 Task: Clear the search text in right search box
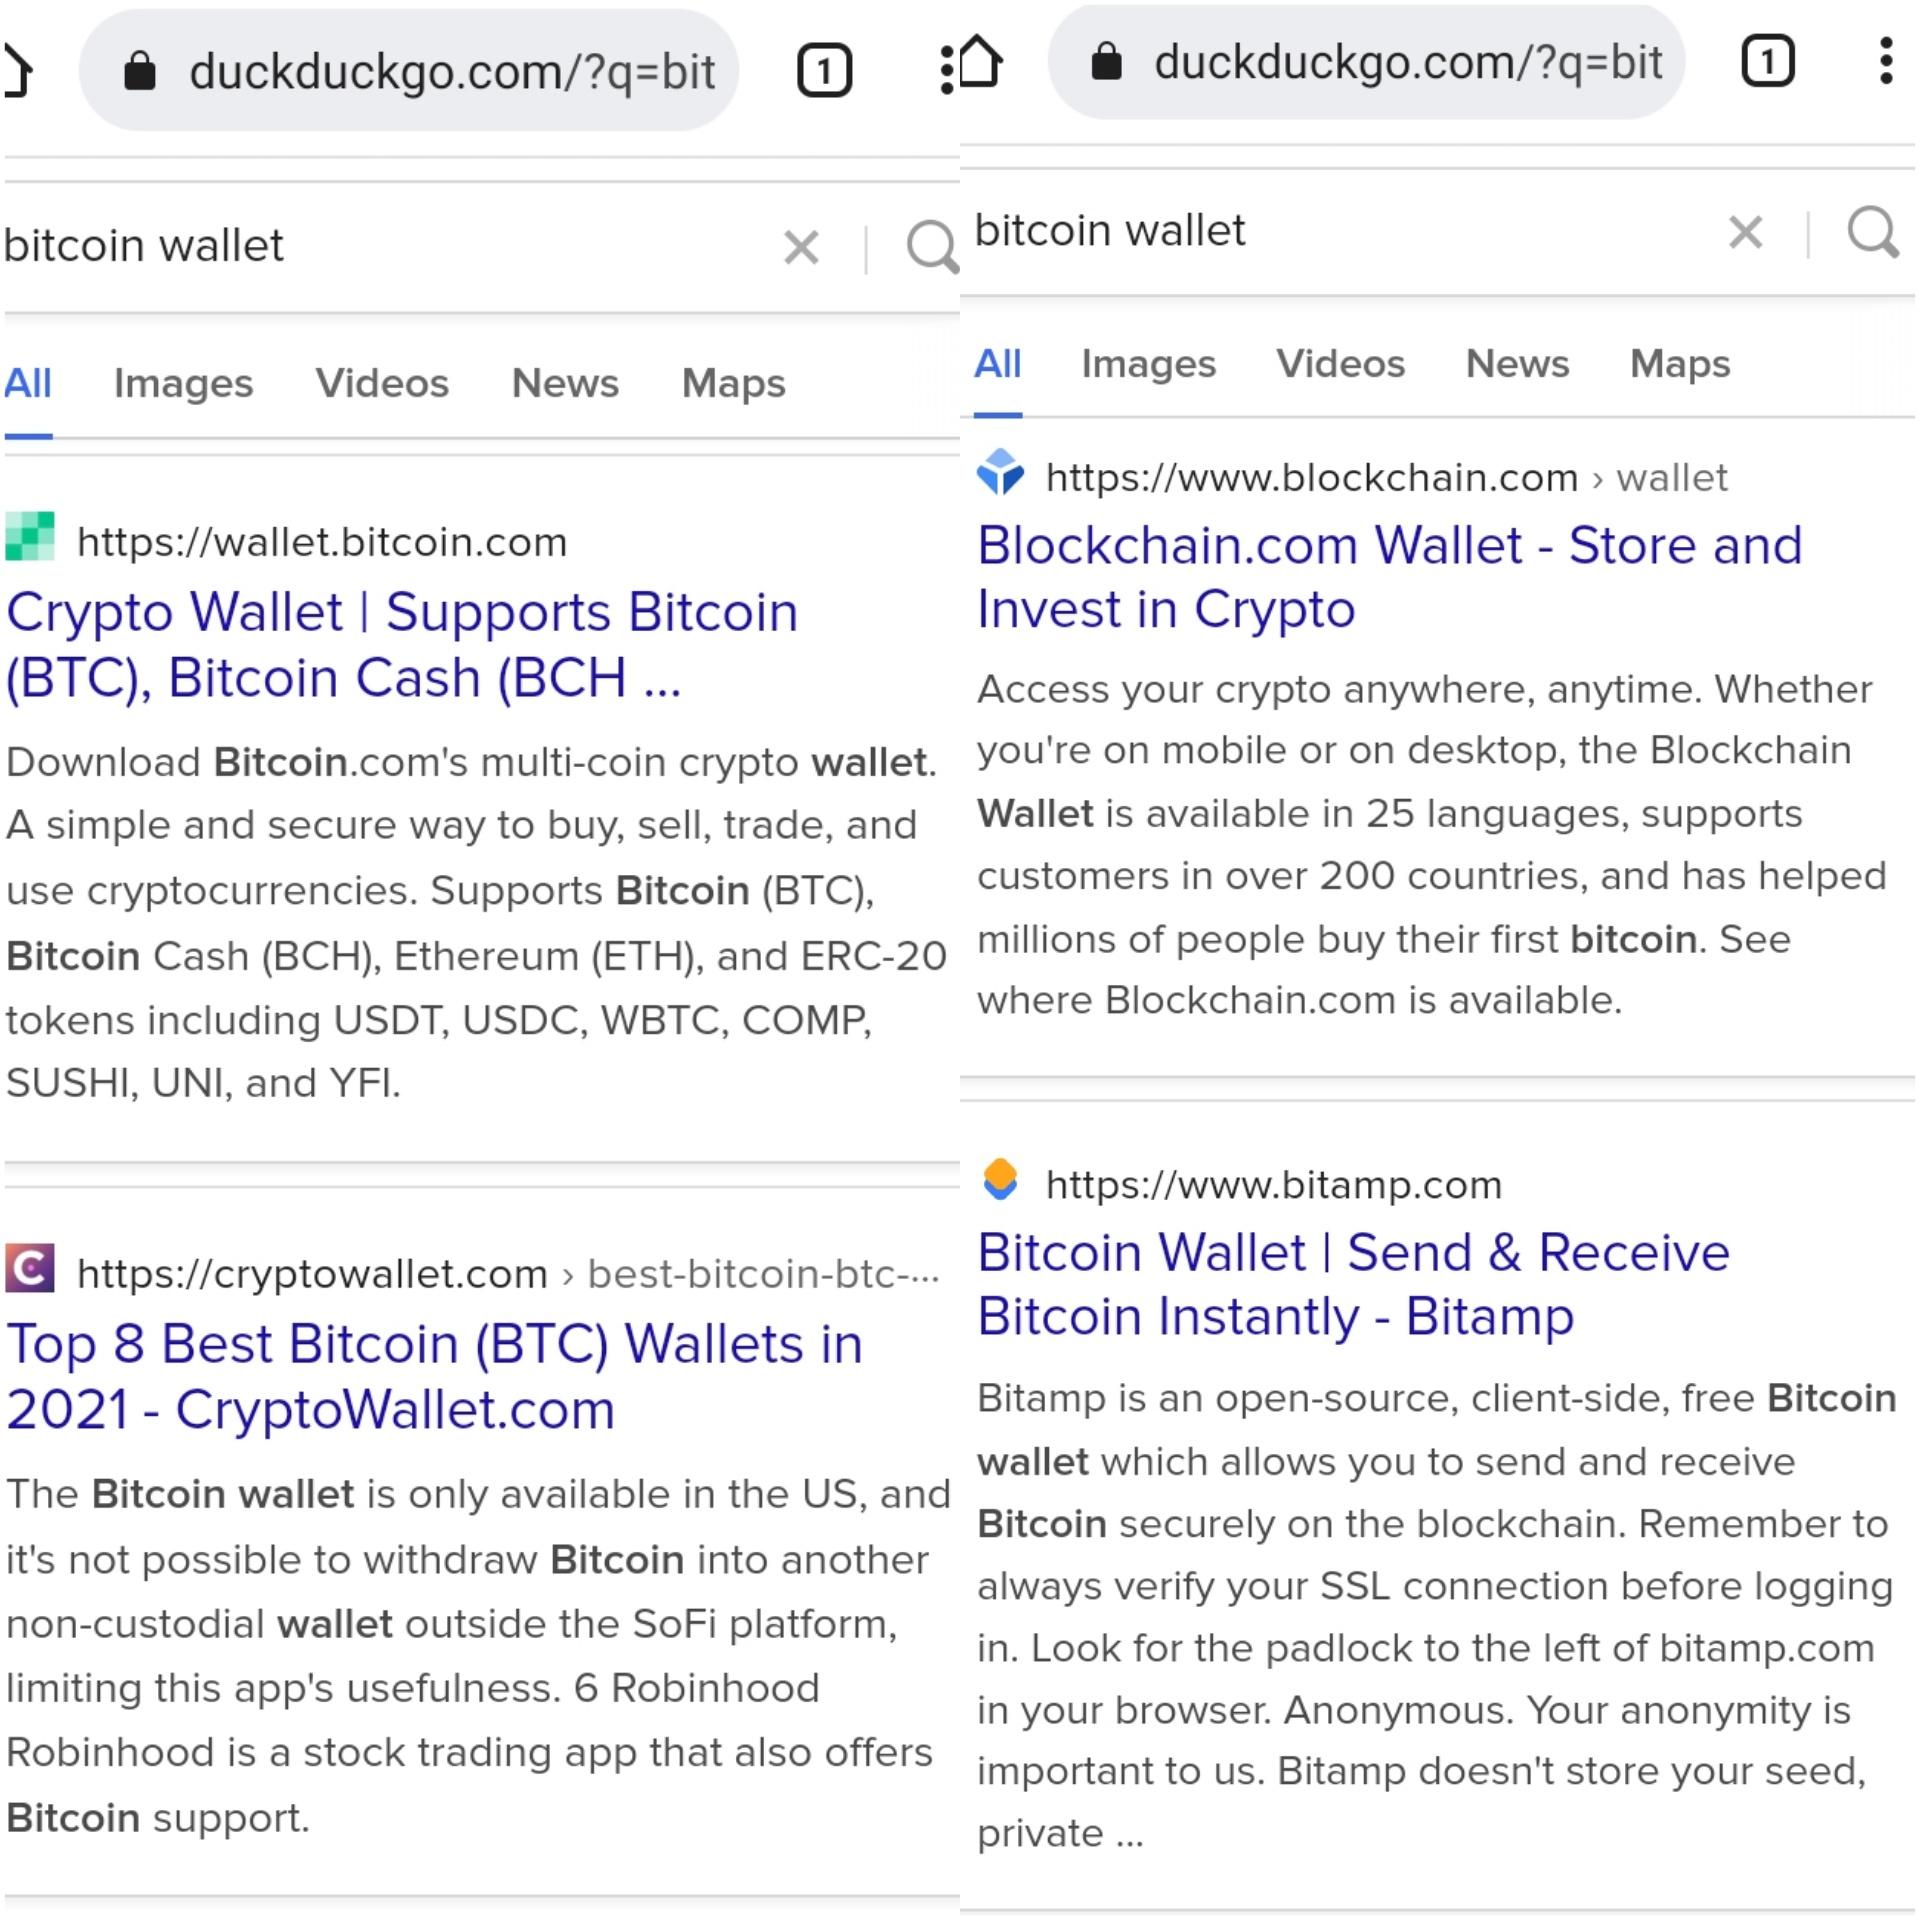click(1745, 231)
